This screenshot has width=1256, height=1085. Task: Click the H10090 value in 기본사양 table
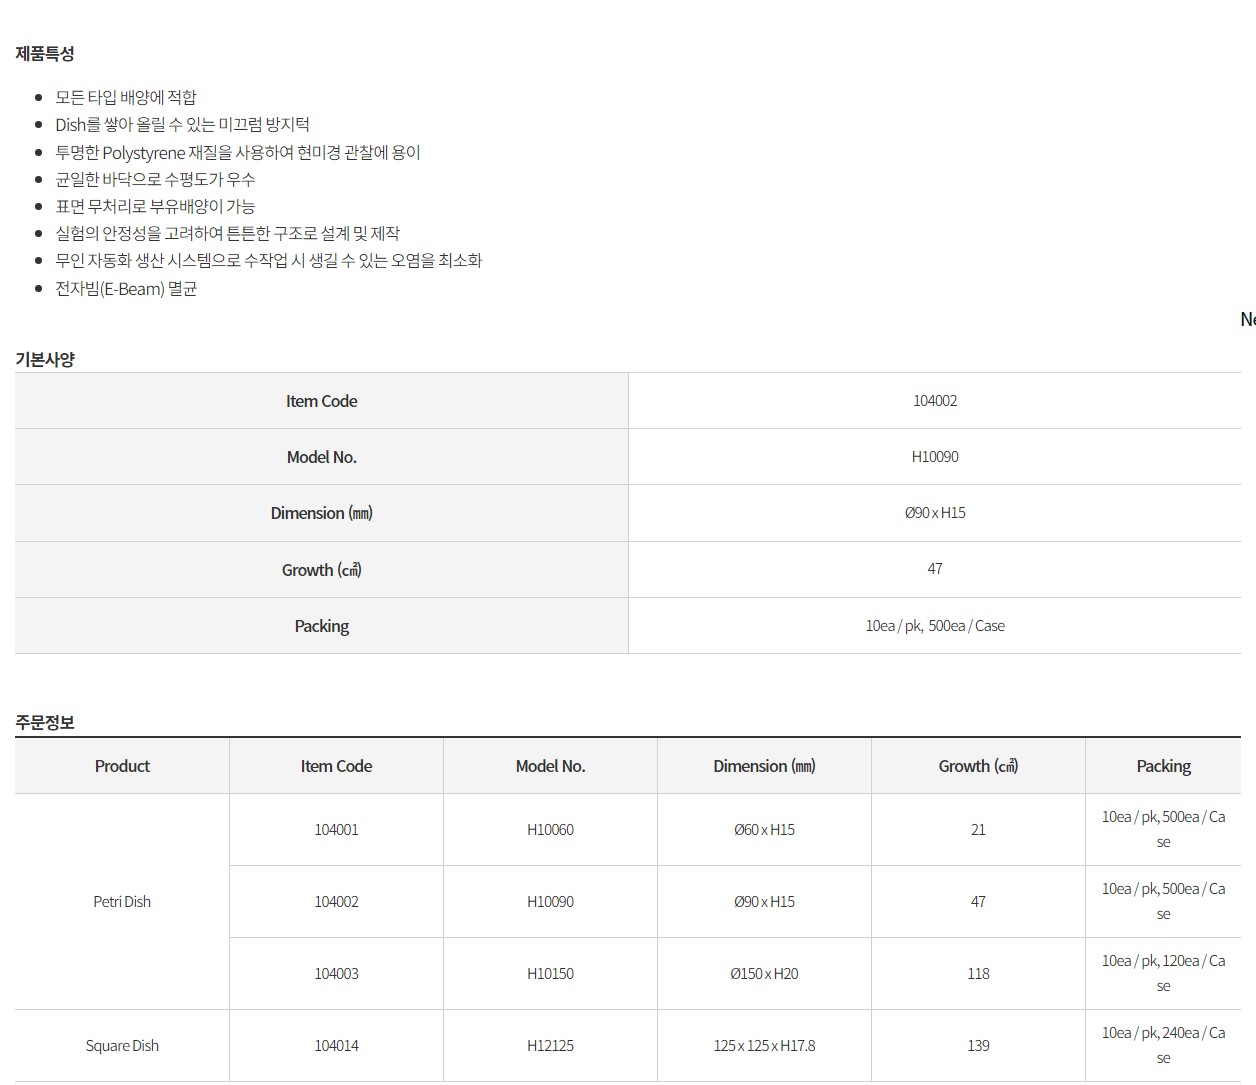click(x=935, y=457)
